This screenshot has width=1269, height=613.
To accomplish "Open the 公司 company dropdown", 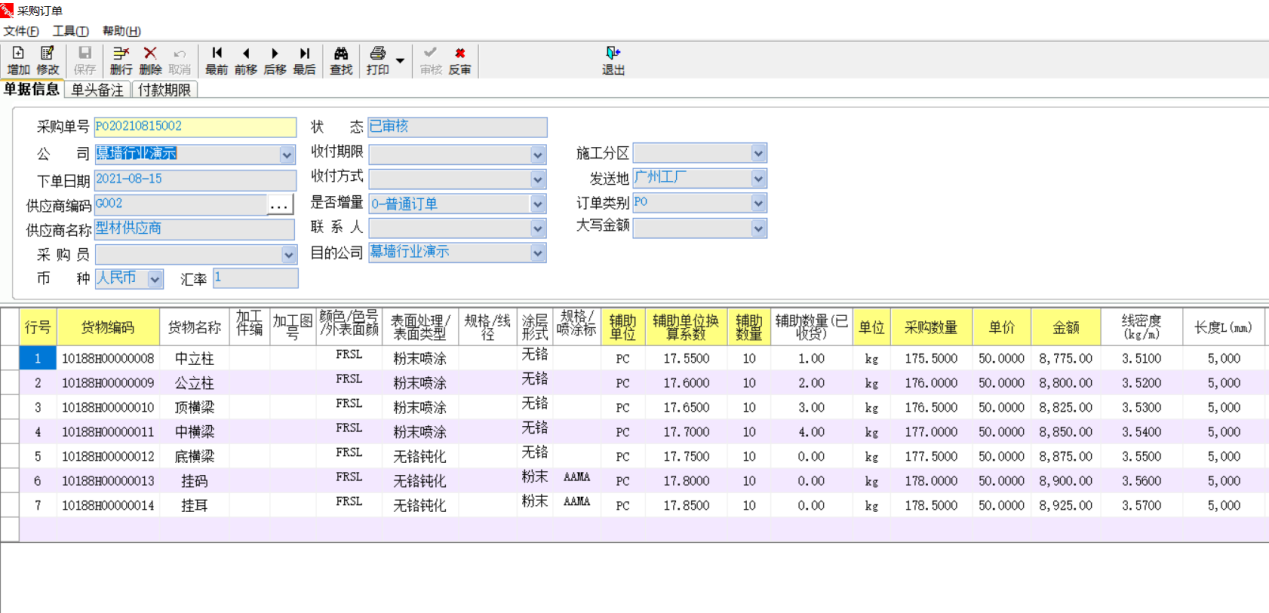I will click(287, 155).
